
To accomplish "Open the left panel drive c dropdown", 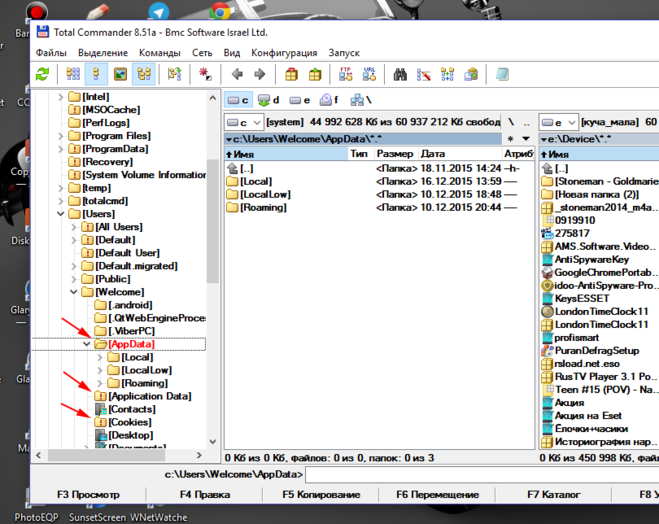I will click(x=245, y=122).
